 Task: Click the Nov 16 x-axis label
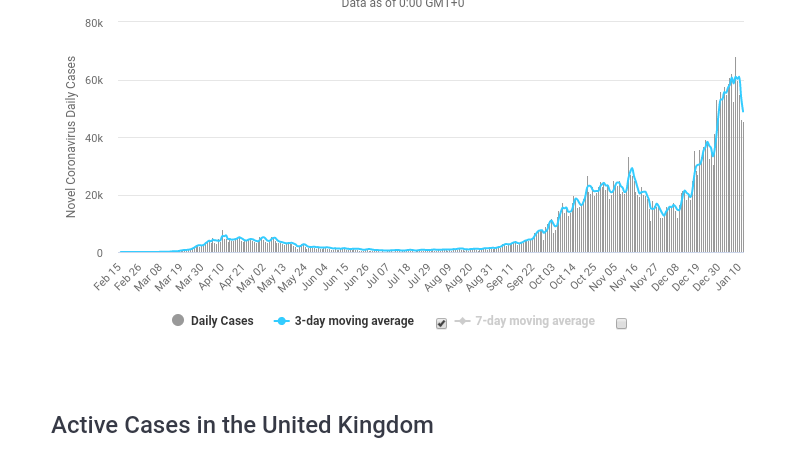[625, 275]
